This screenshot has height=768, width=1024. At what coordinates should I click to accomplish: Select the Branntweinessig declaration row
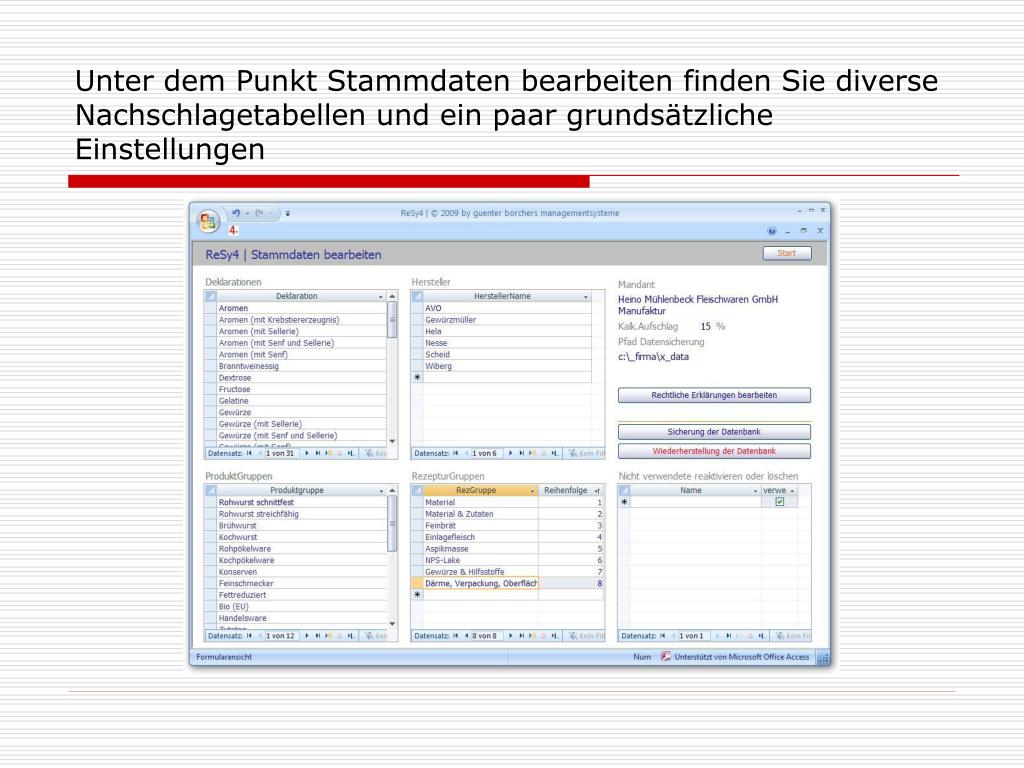click(x=302, y=366)
